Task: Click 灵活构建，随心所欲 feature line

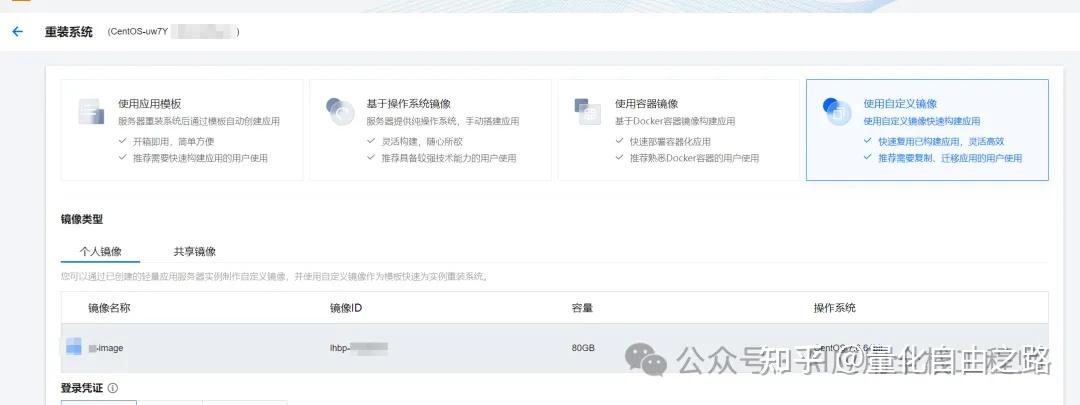Action: pyautogui.click(x=422, y=142)
